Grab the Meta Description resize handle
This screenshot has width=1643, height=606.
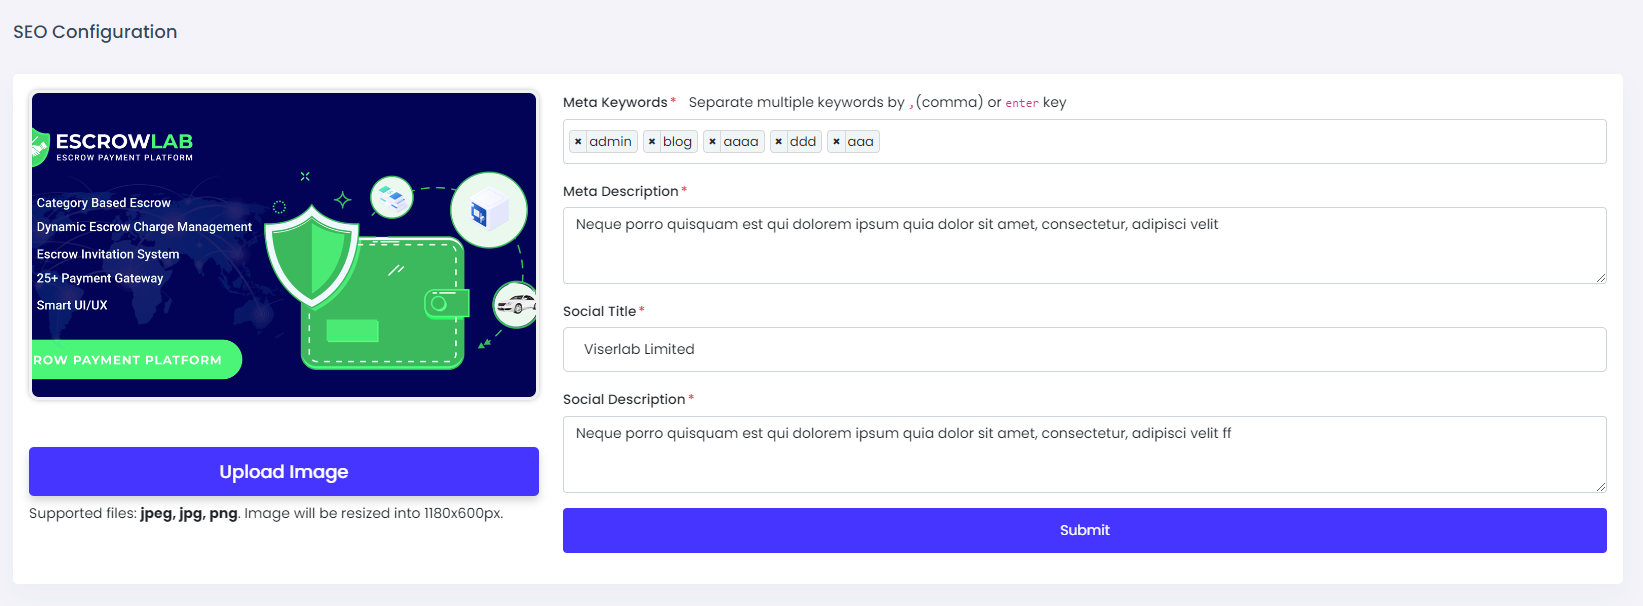[x=1600, y=277]
